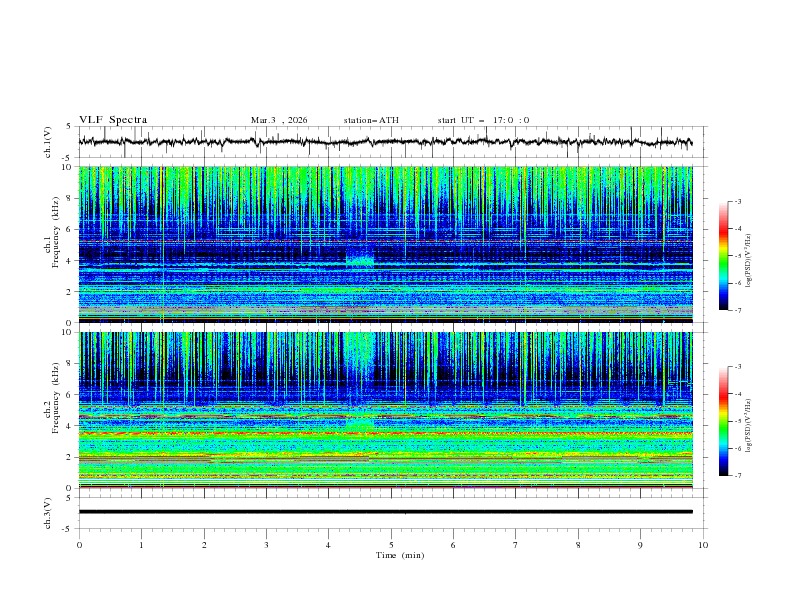Click the 'VLF Spectra' title text
Image resolution: width=792 pixels, height=612 pixels.
[x=113, y=120]
